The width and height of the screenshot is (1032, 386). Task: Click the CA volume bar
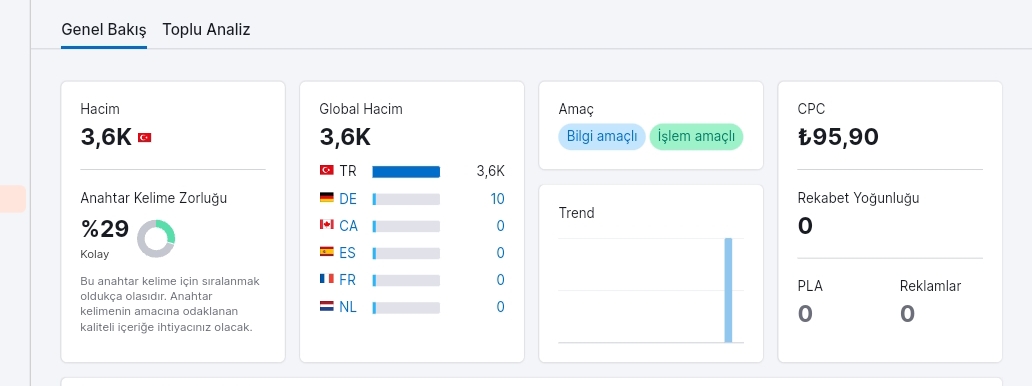tap(406, 226)
